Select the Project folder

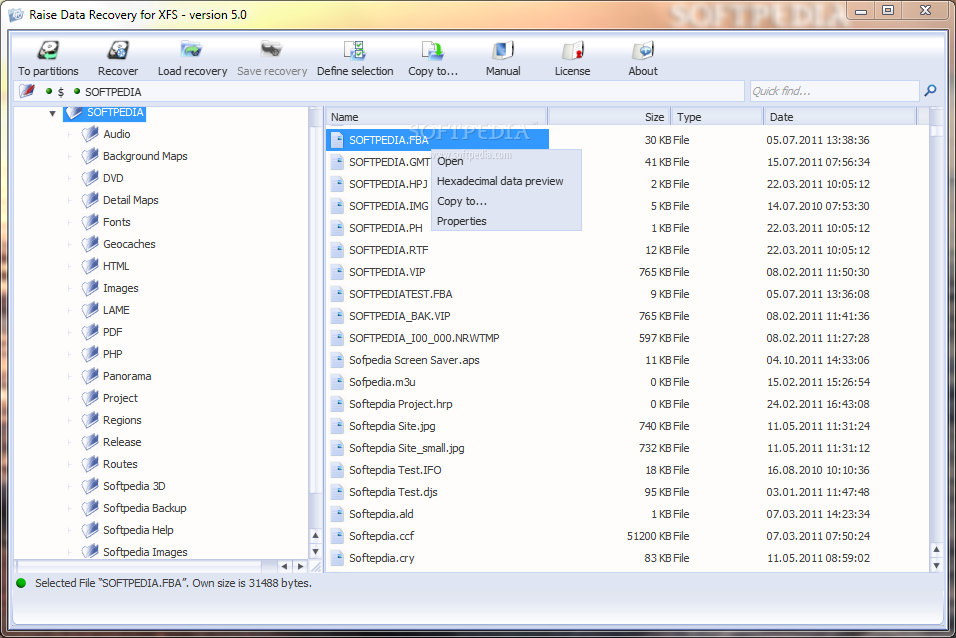coord(120,398)
